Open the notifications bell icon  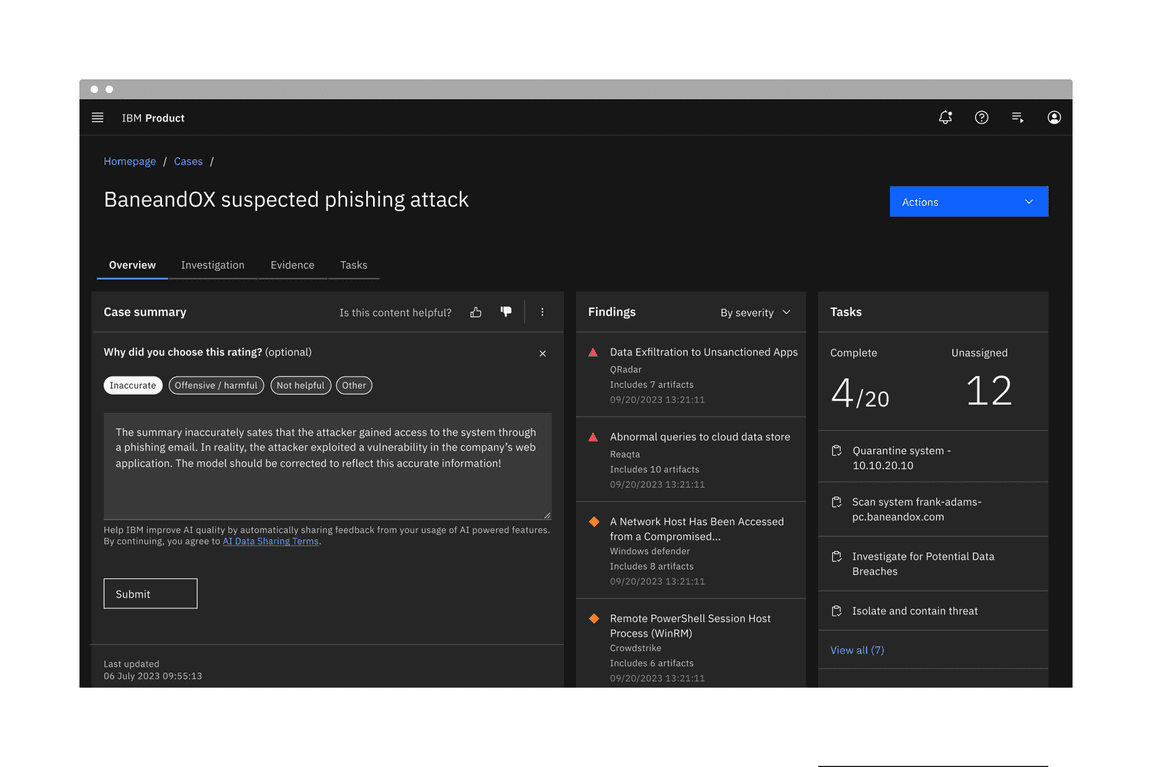pyautogui.click(x=945, y=117)
